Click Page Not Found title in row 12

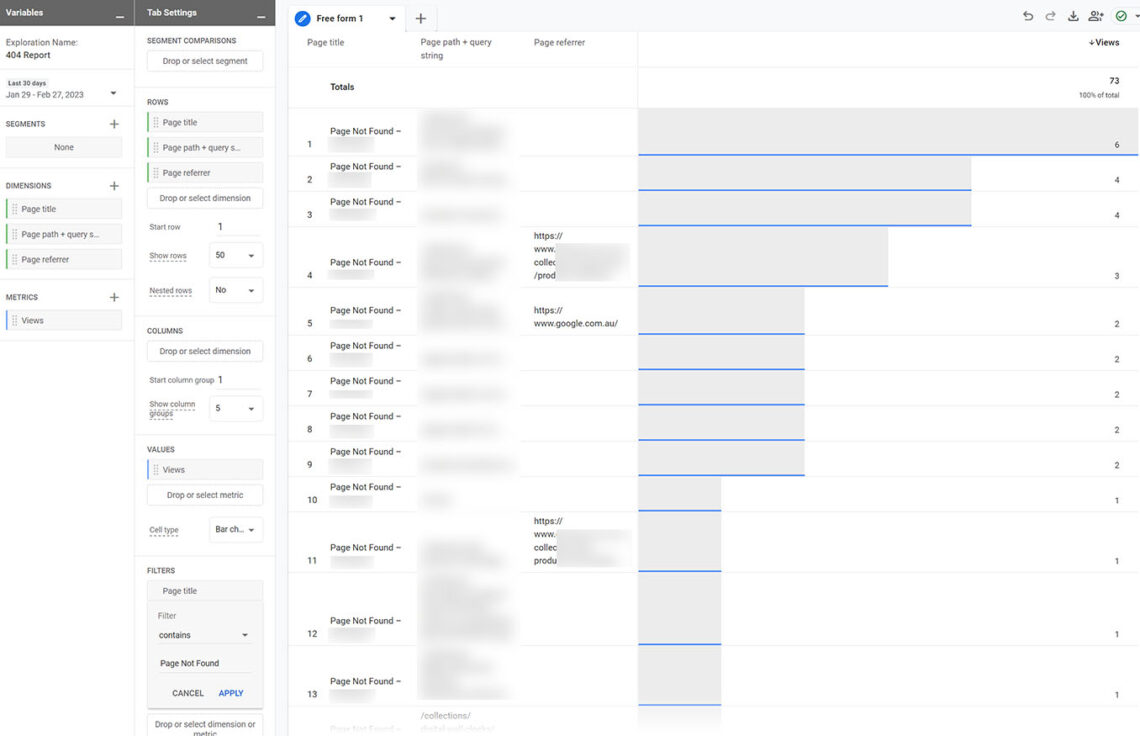[365, 620]
